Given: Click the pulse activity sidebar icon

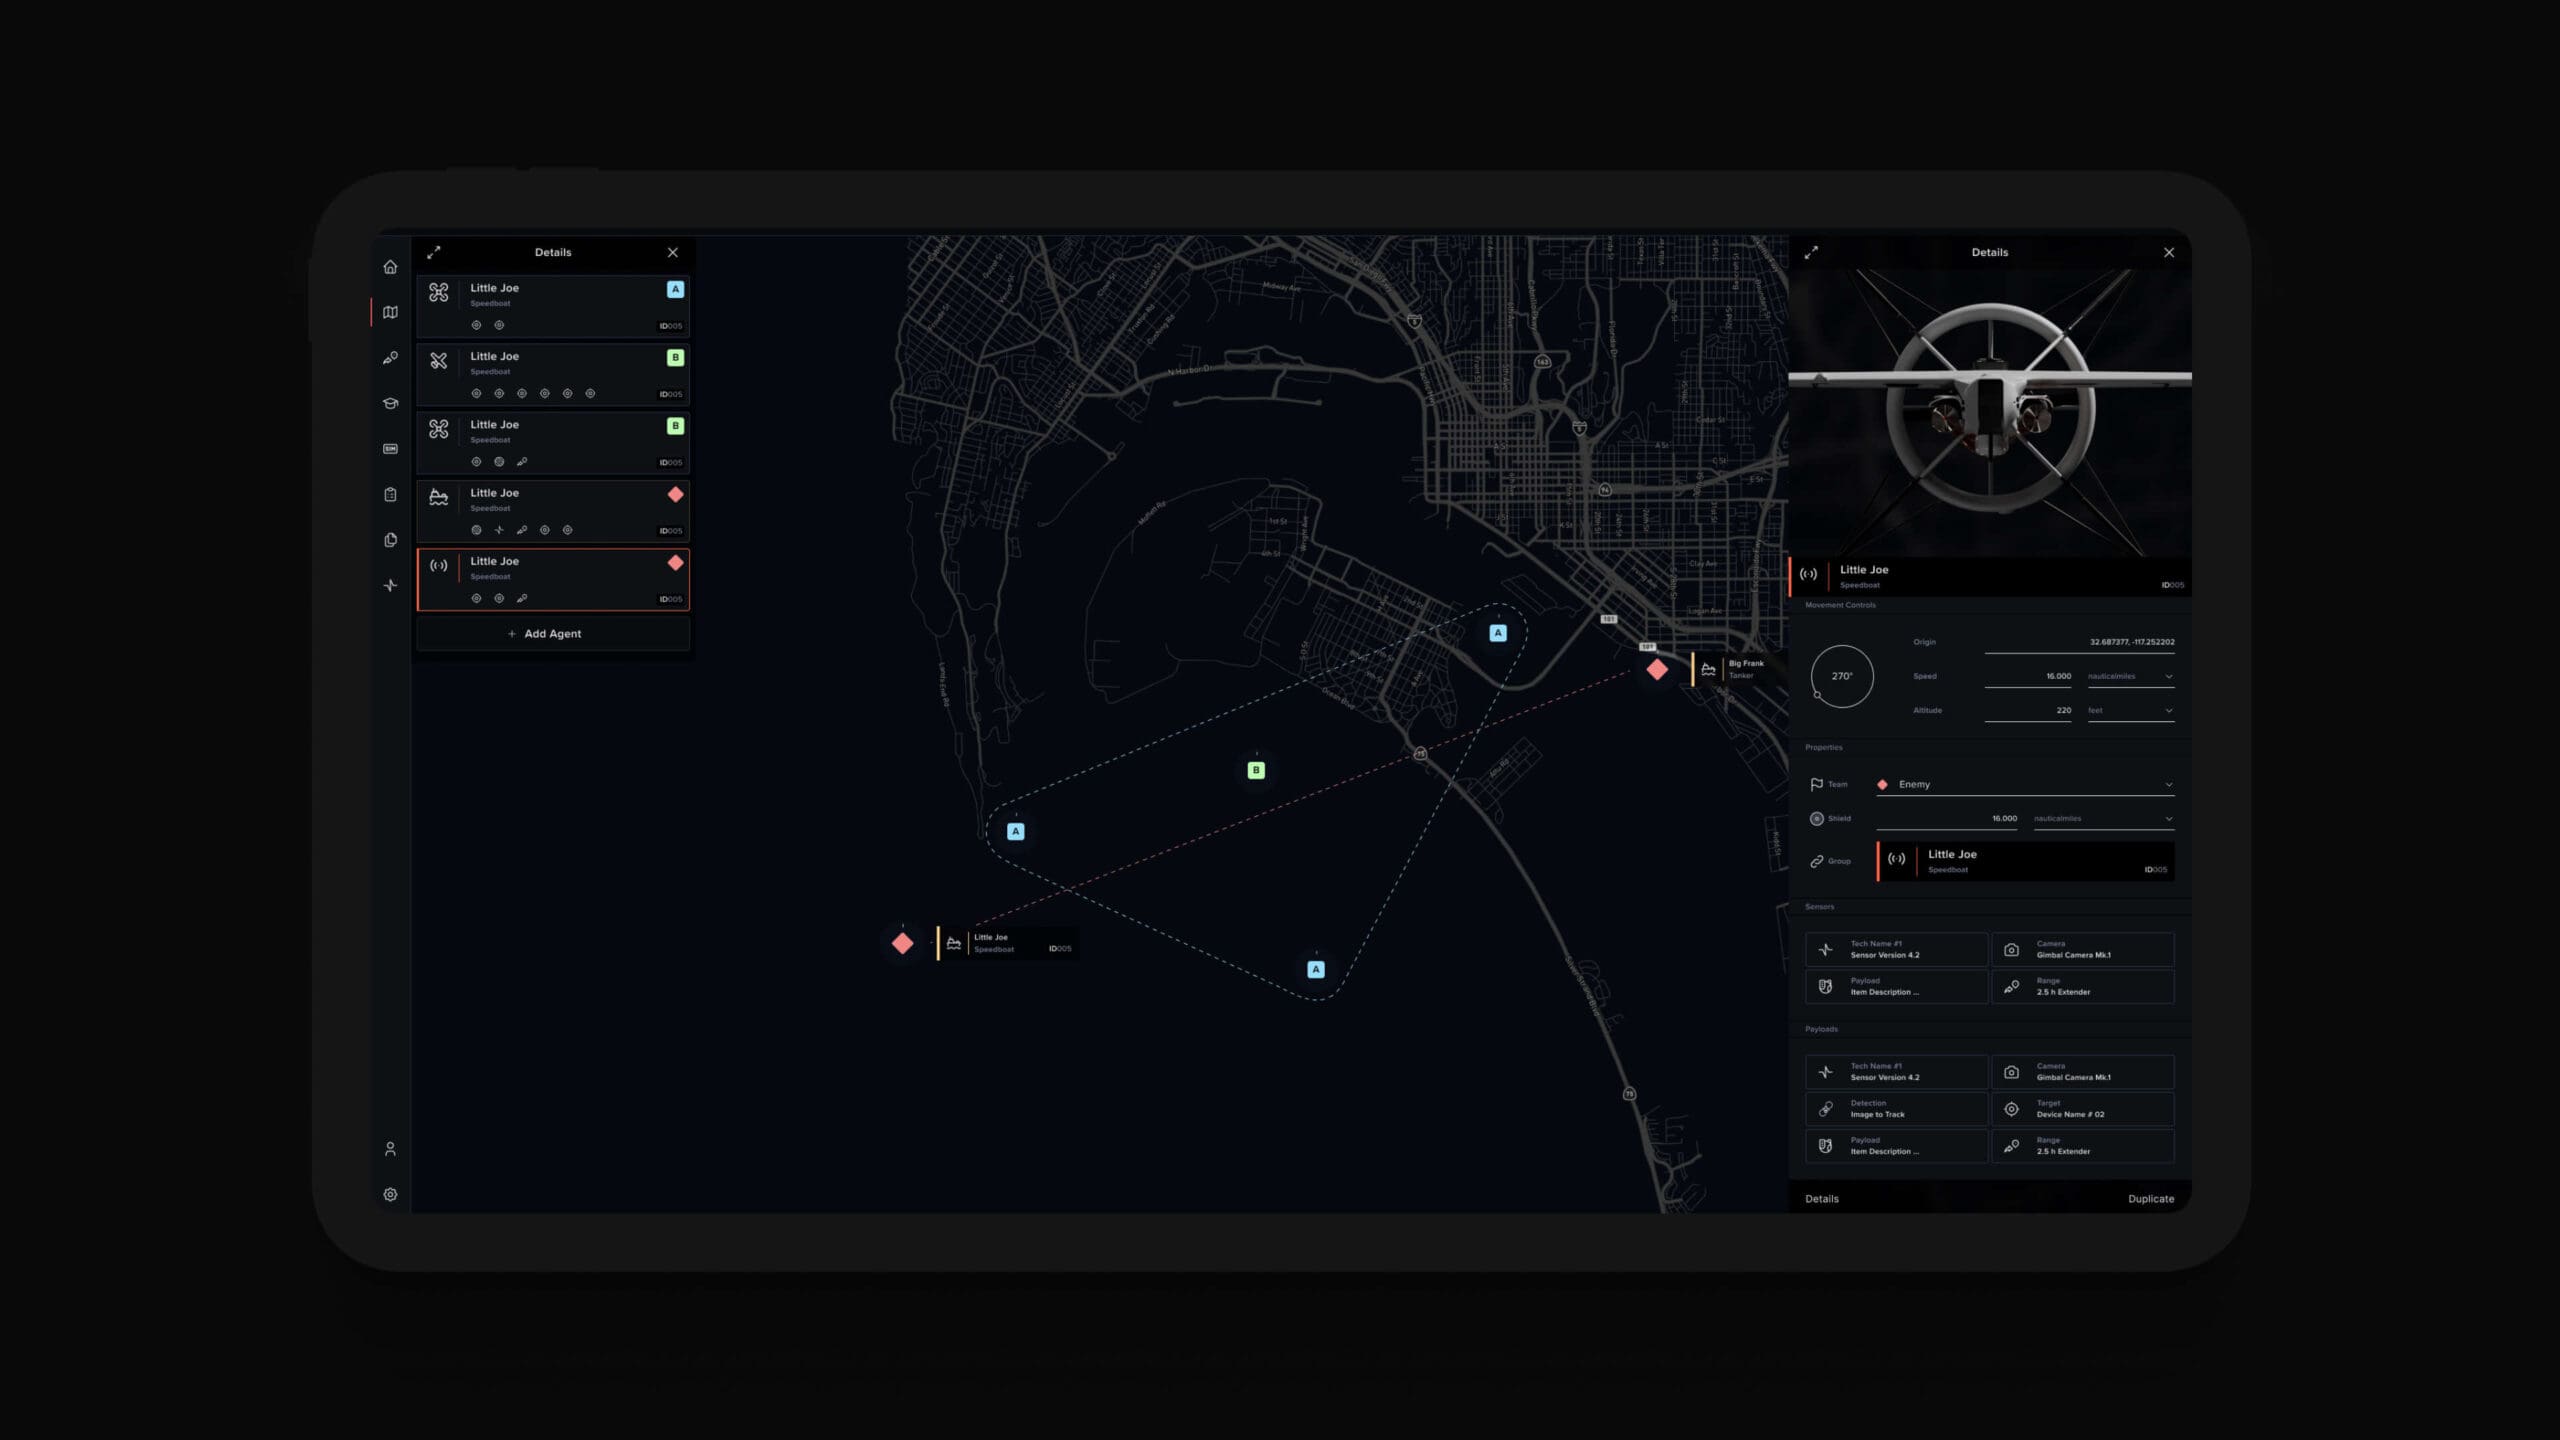Looking at the screenshot, I should (x=390, y=585).
